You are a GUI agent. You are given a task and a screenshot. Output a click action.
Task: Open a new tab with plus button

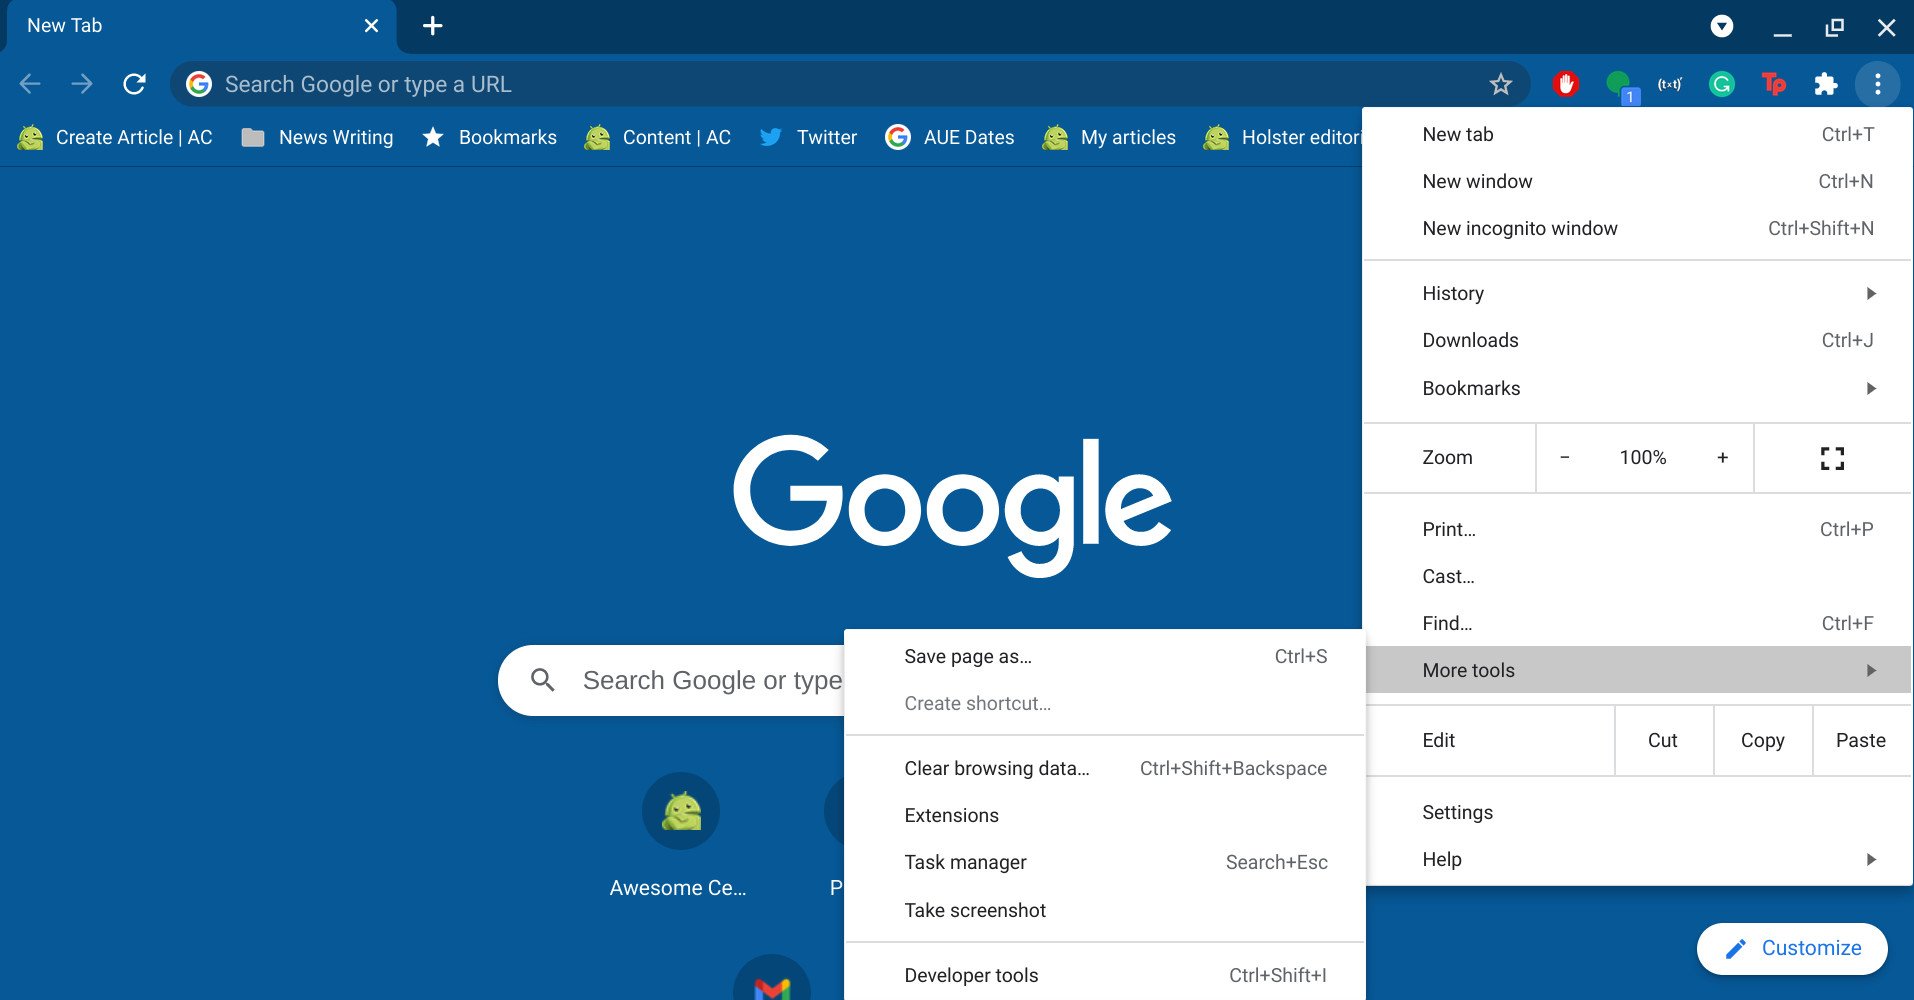pyautogui.click(x=432, y=26)
